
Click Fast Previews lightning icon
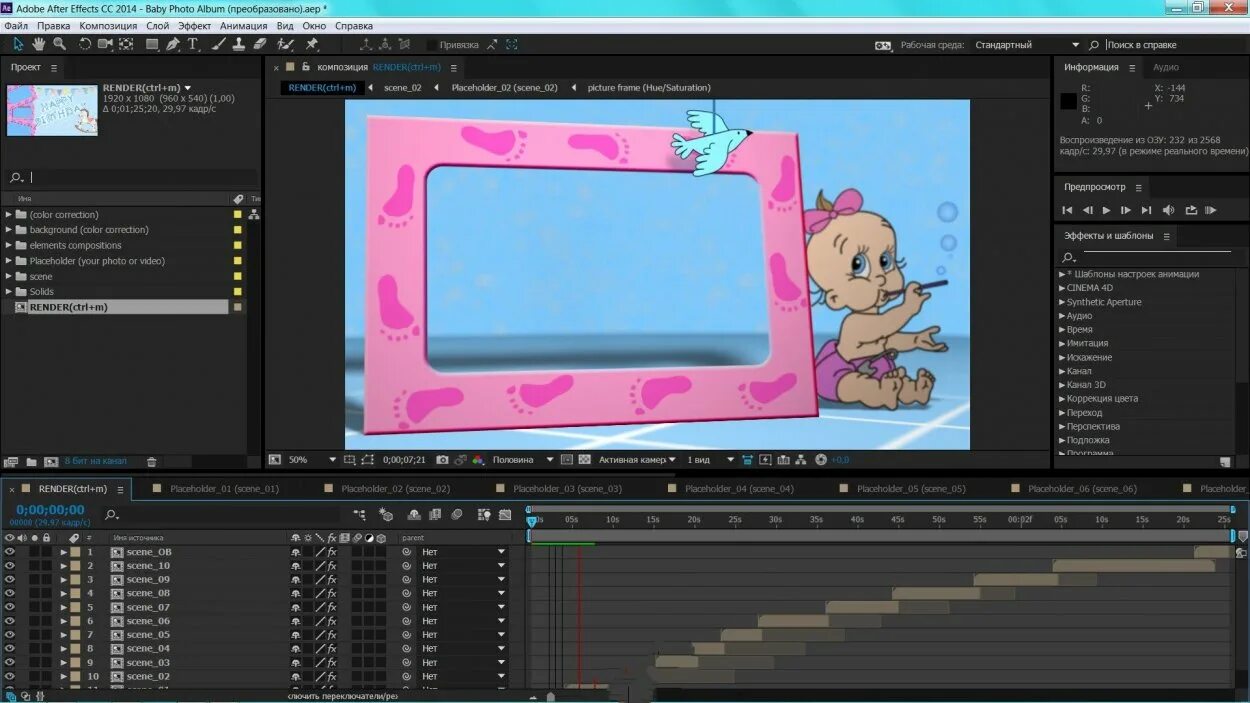pyautogui.click(x=765, y=460)
